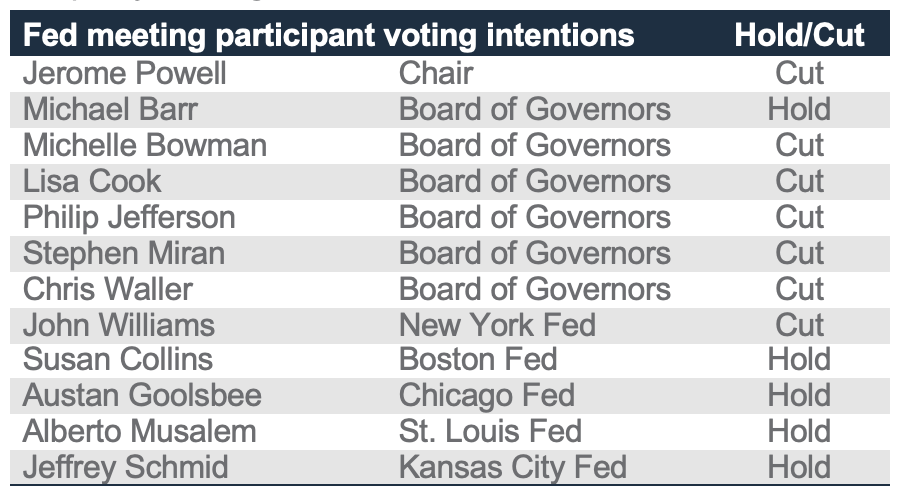
Task: Select the 'Kansas City Fed' cell
Action: point(513,467)
